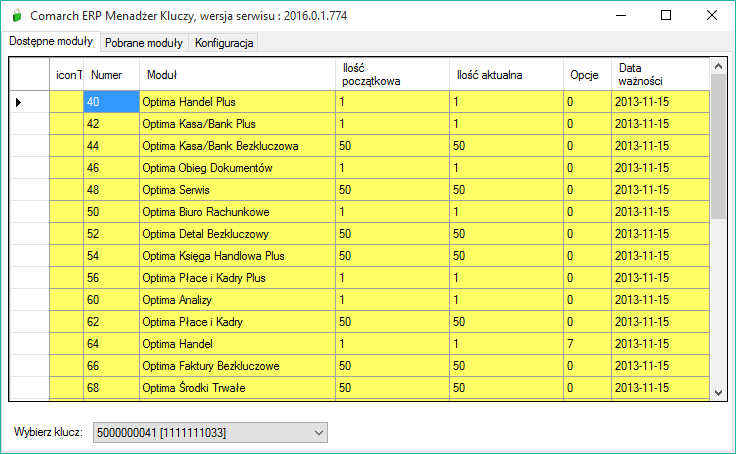Image resolution: width=736 pixels, height=454 pixels.
Task: Click number cell 60
Action: click(111, 300)
